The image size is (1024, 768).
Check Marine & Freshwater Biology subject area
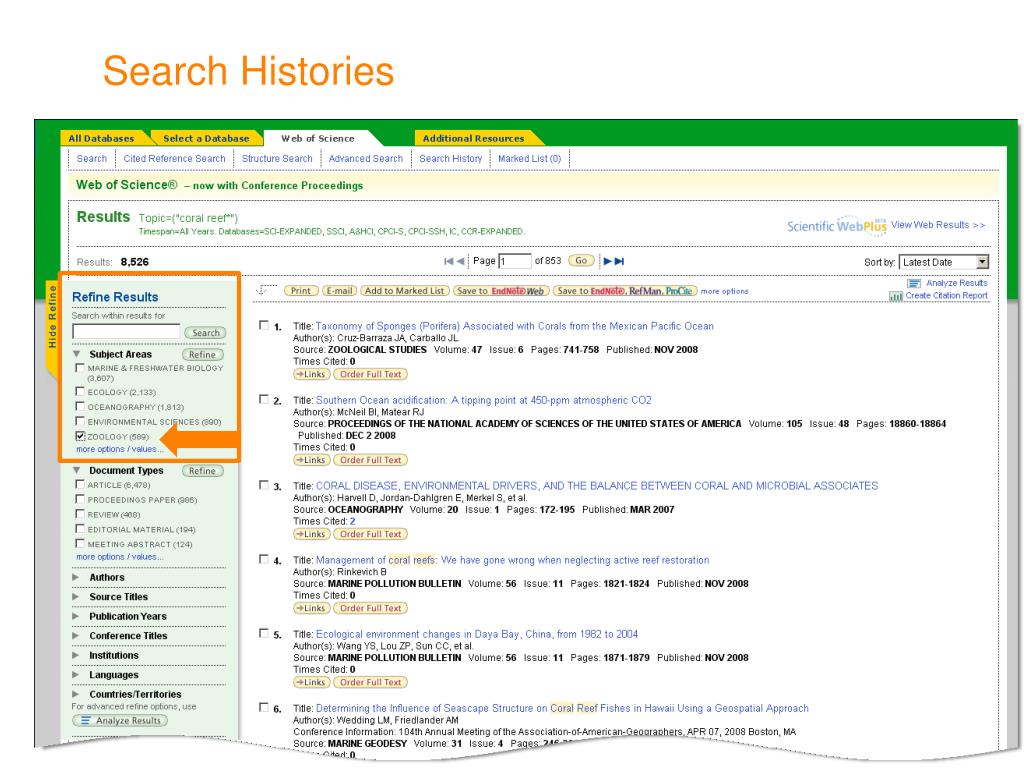pos(80,367)
